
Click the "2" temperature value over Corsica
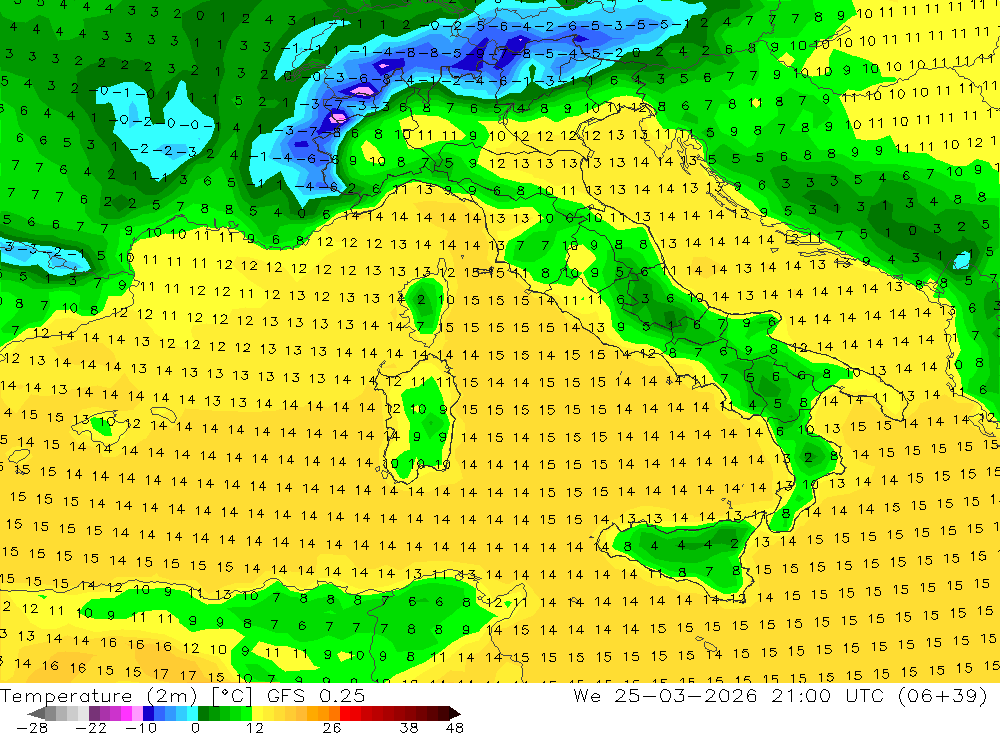[x=421, y=299]
